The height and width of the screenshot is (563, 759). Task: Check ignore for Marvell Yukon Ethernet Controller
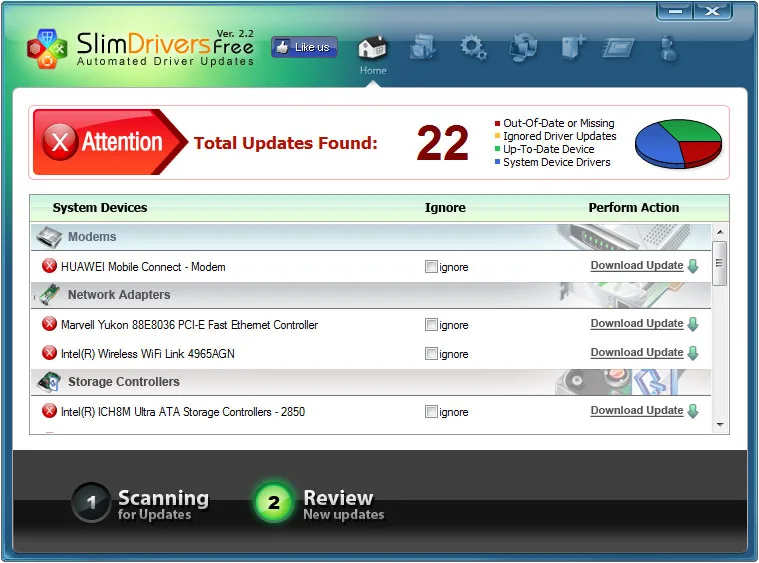point(431,325)
